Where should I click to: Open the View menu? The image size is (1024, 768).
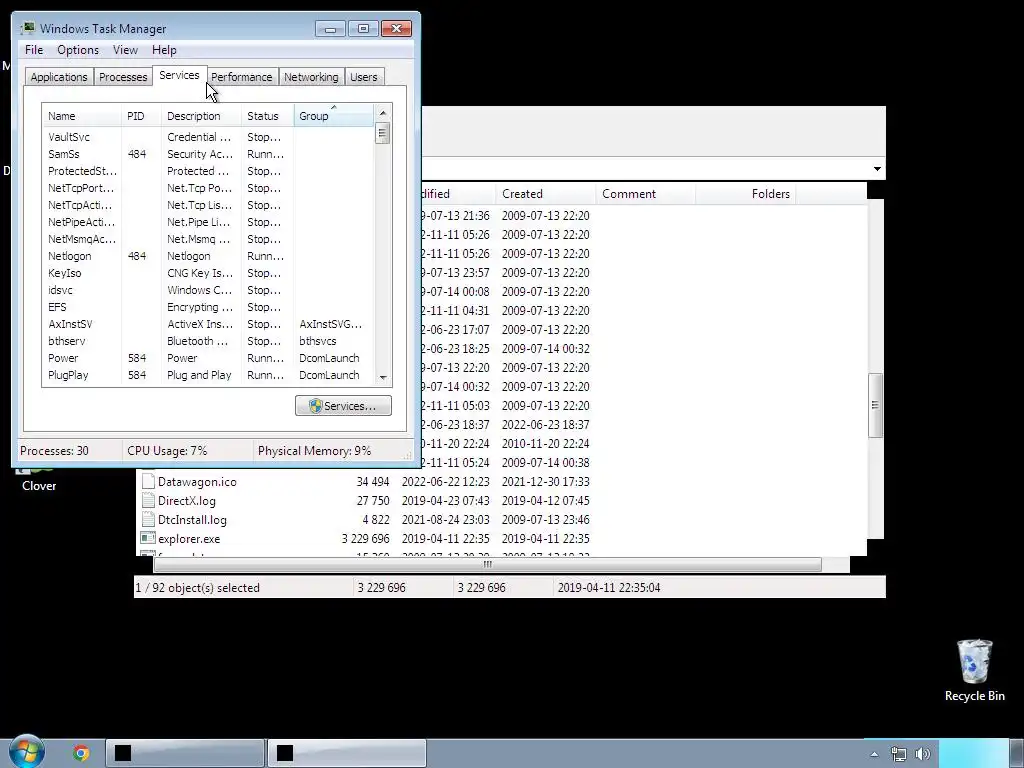pos(125,50)
